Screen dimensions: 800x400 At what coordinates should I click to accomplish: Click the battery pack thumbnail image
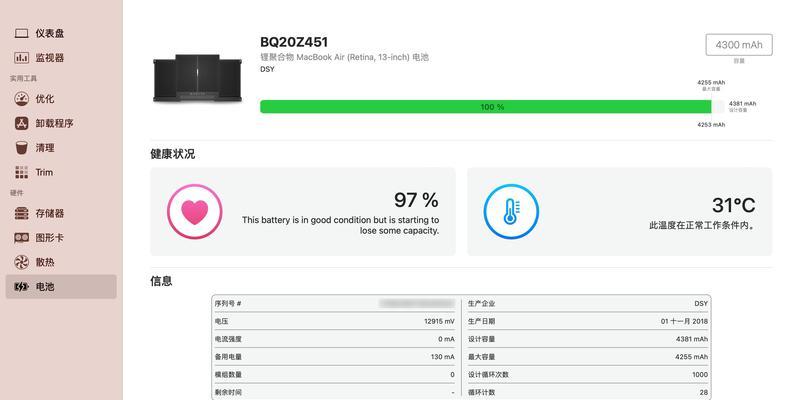click(x=197, y=78)
